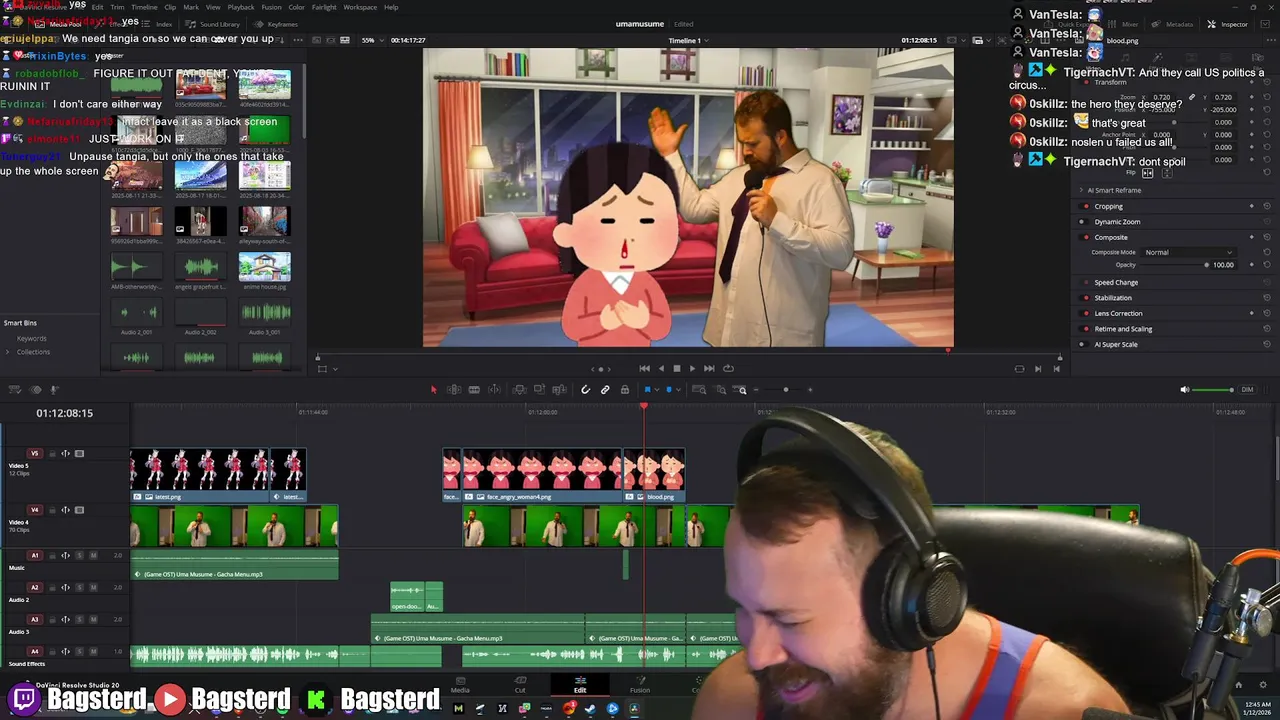
Task: Toggle the Composite section enable switch
Action: (x=1086, y=237)
